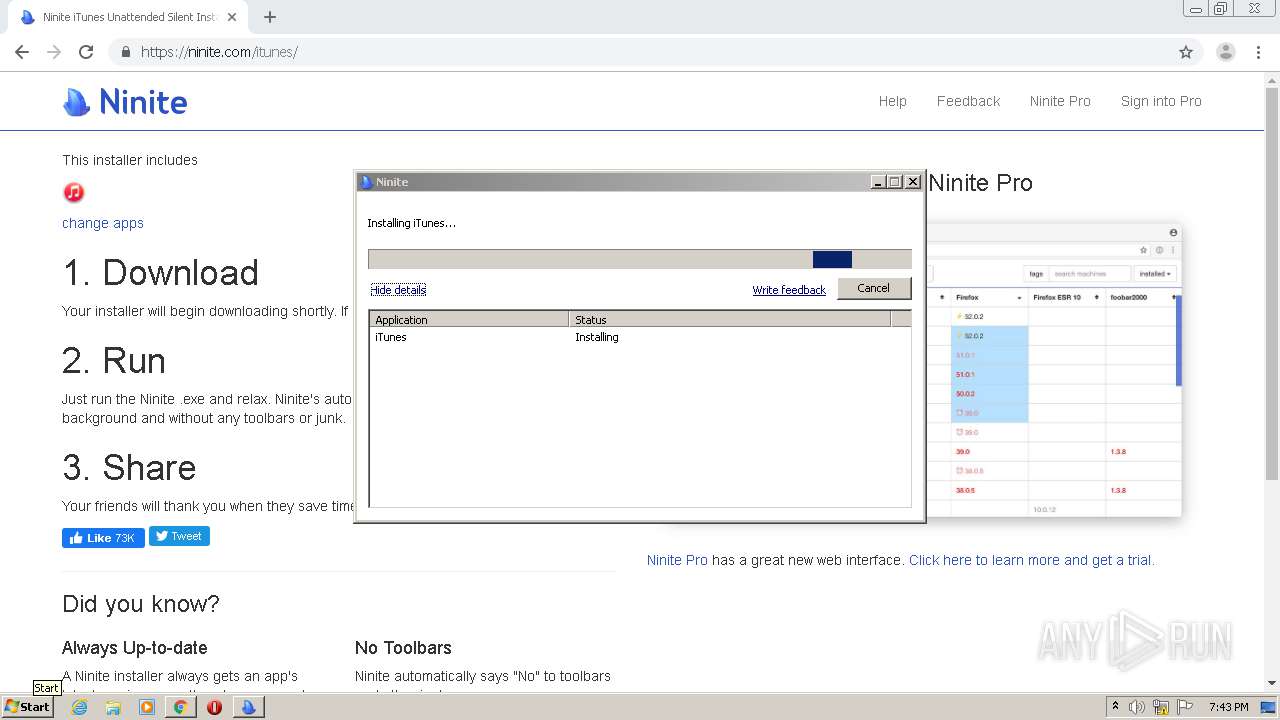Click the red iTunes app icon
The image size is (1280, 720).
(73, 192)
